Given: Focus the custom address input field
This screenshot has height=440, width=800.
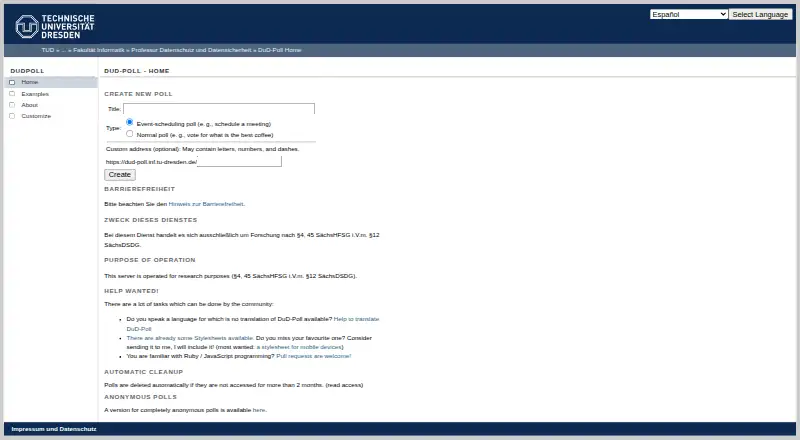Looking at the screenshot, I should point(239,161).
